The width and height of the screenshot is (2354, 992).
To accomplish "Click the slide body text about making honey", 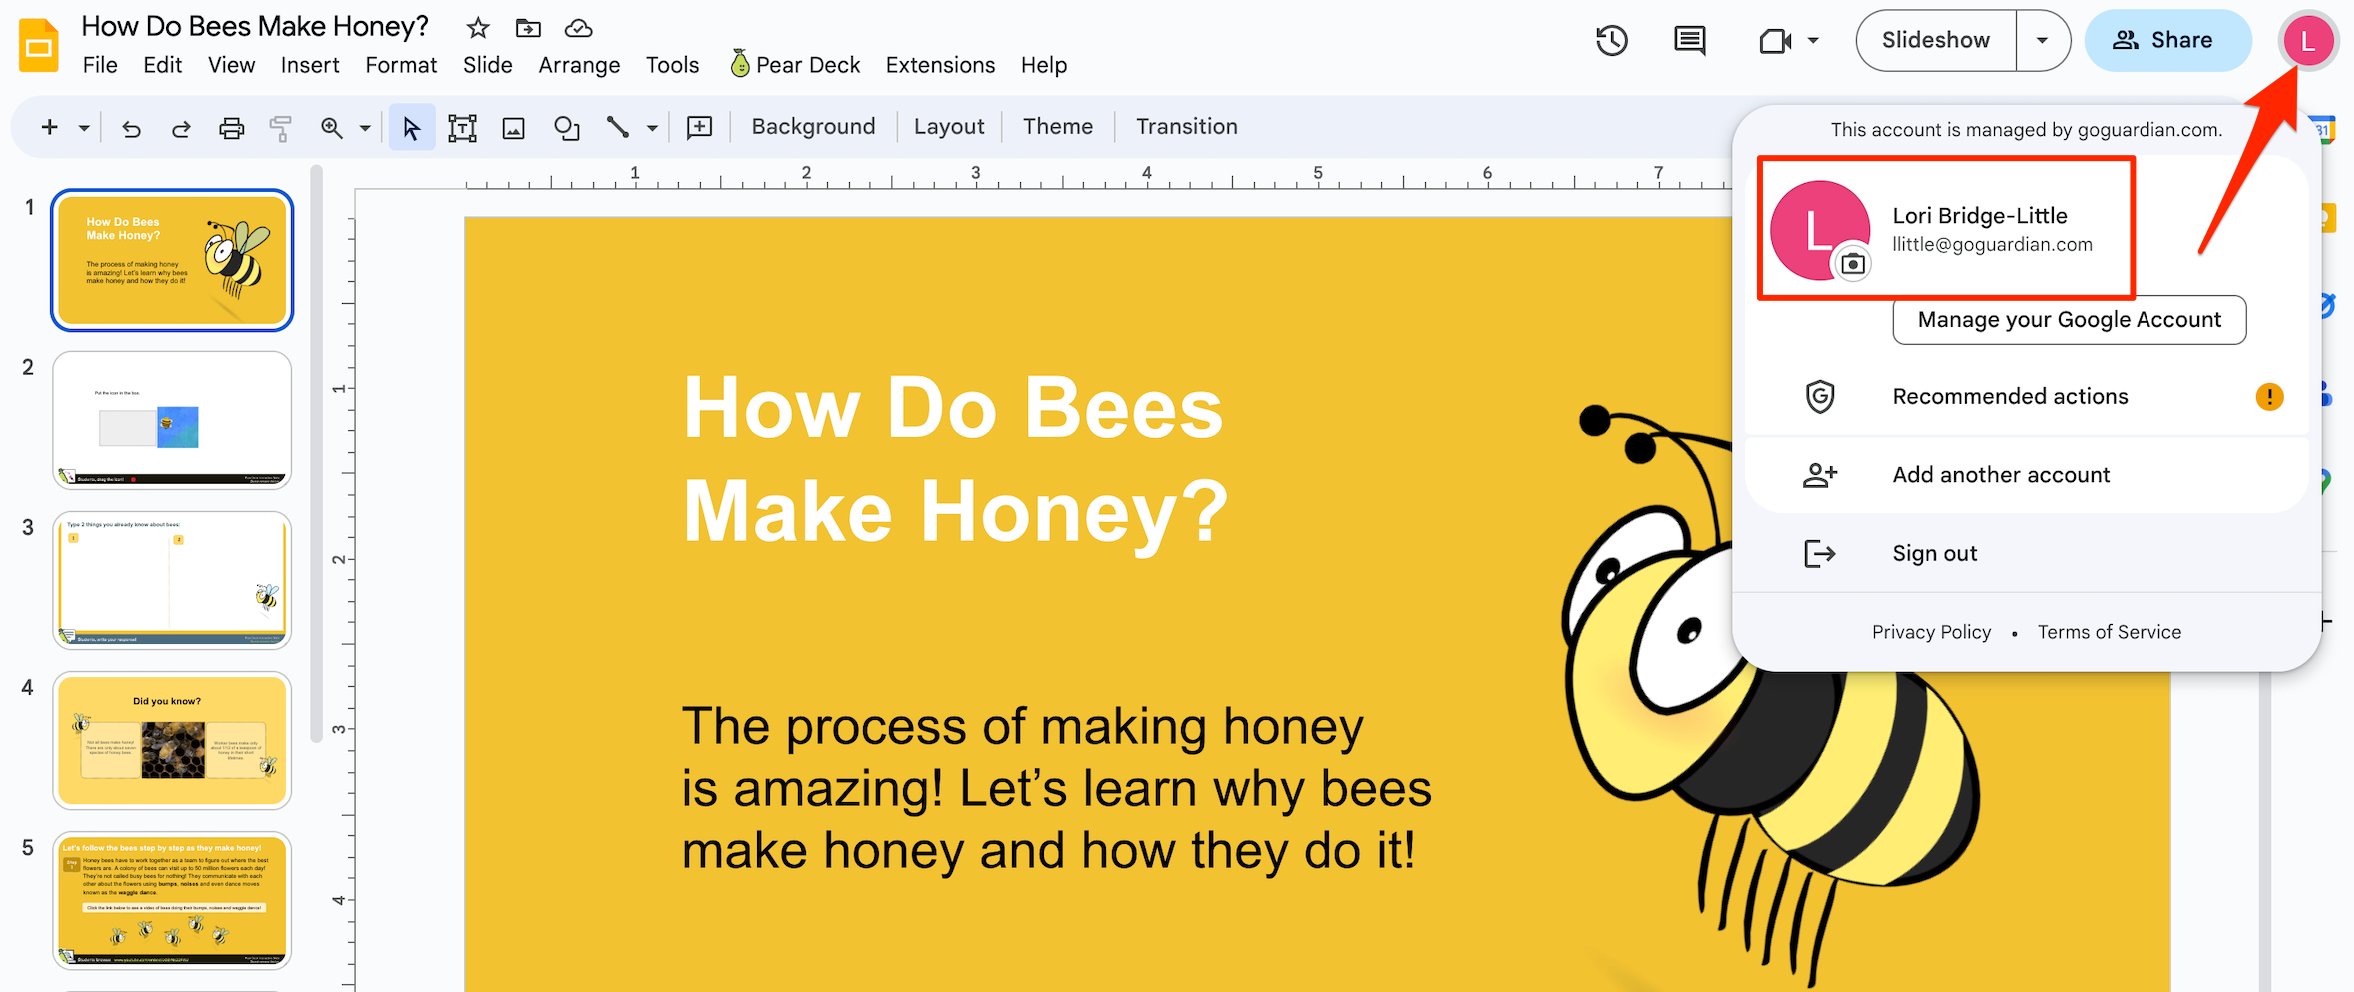I will coord(1056,788).
